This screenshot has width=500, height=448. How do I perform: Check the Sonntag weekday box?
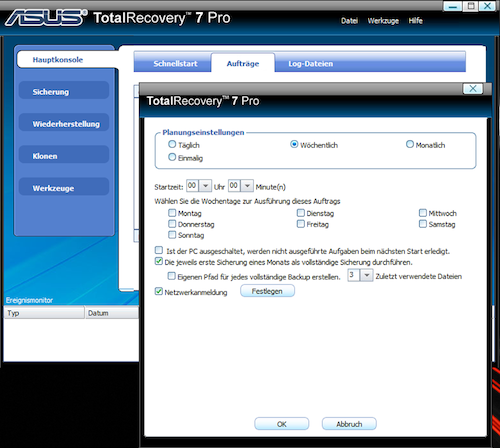pos(172,235)
